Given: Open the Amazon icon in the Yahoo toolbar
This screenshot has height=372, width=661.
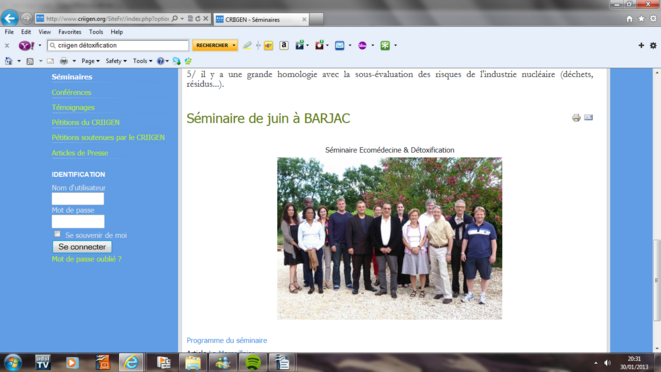Looking at the screenshot, I should [284, 45].
